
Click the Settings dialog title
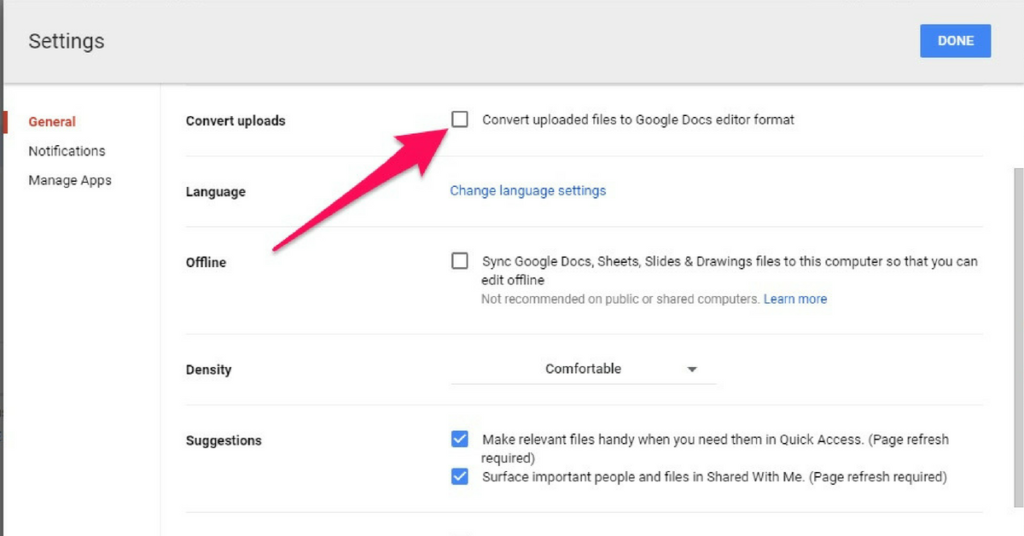(66, 40)
